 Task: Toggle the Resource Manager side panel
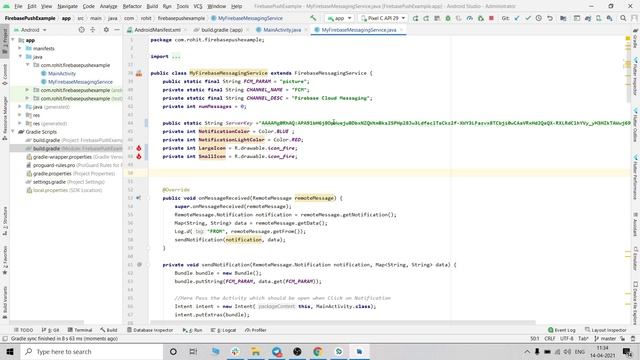point(4,118)
